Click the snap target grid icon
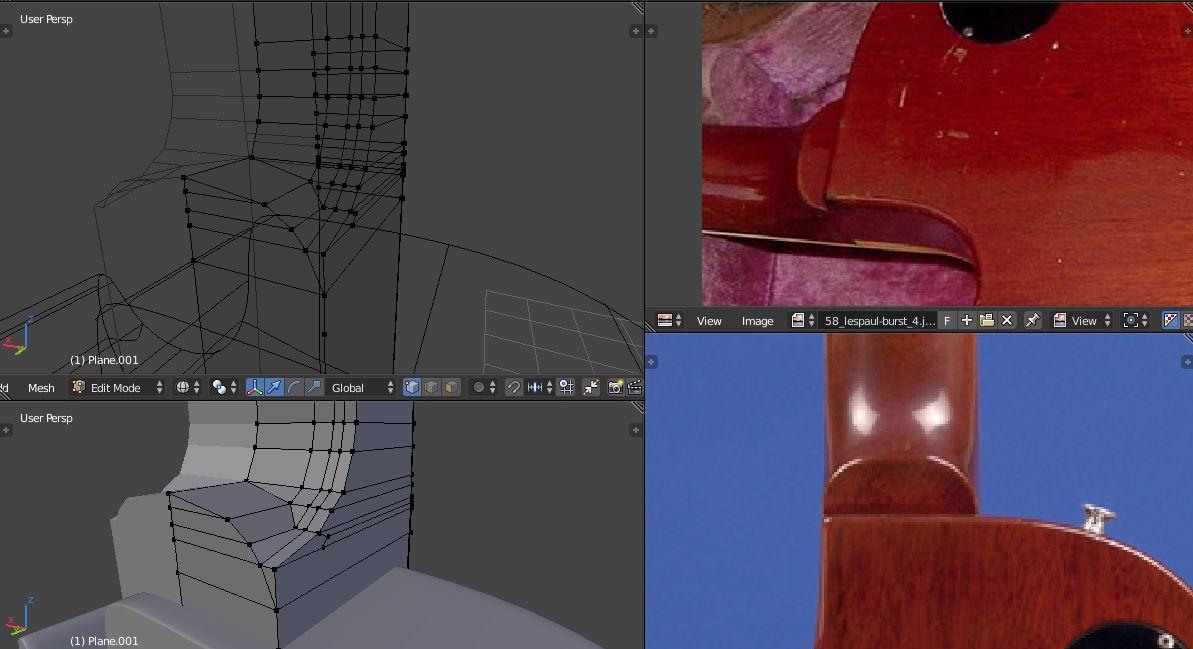The width and height of the screenshot is (1193, 649). [x=566, y=387]
